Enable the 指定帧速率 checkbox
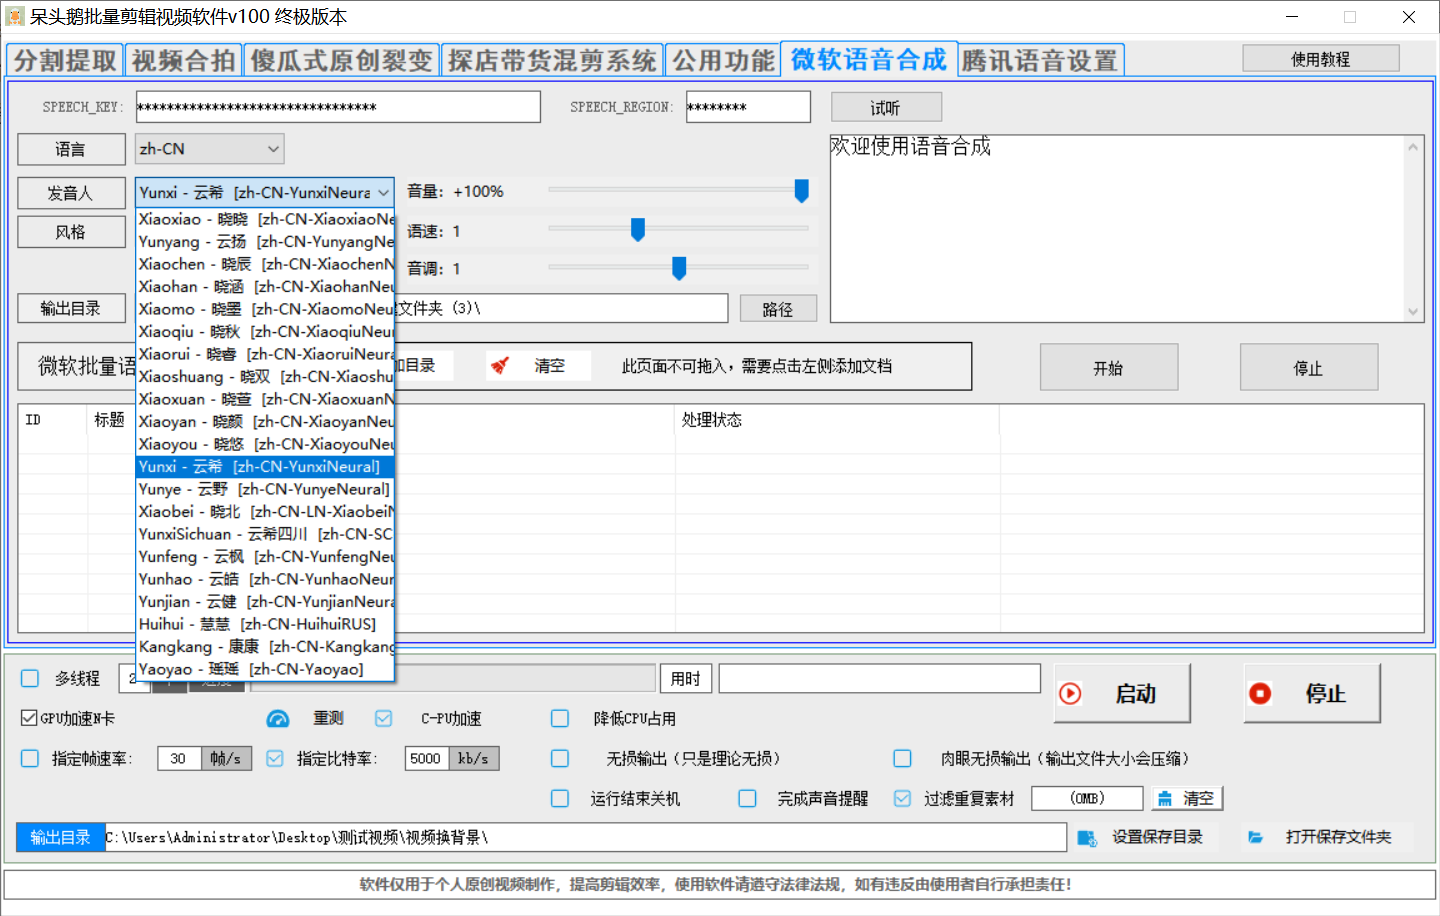Image resolution: width=1440 pixels, height=916 pixels. (30, 758)
